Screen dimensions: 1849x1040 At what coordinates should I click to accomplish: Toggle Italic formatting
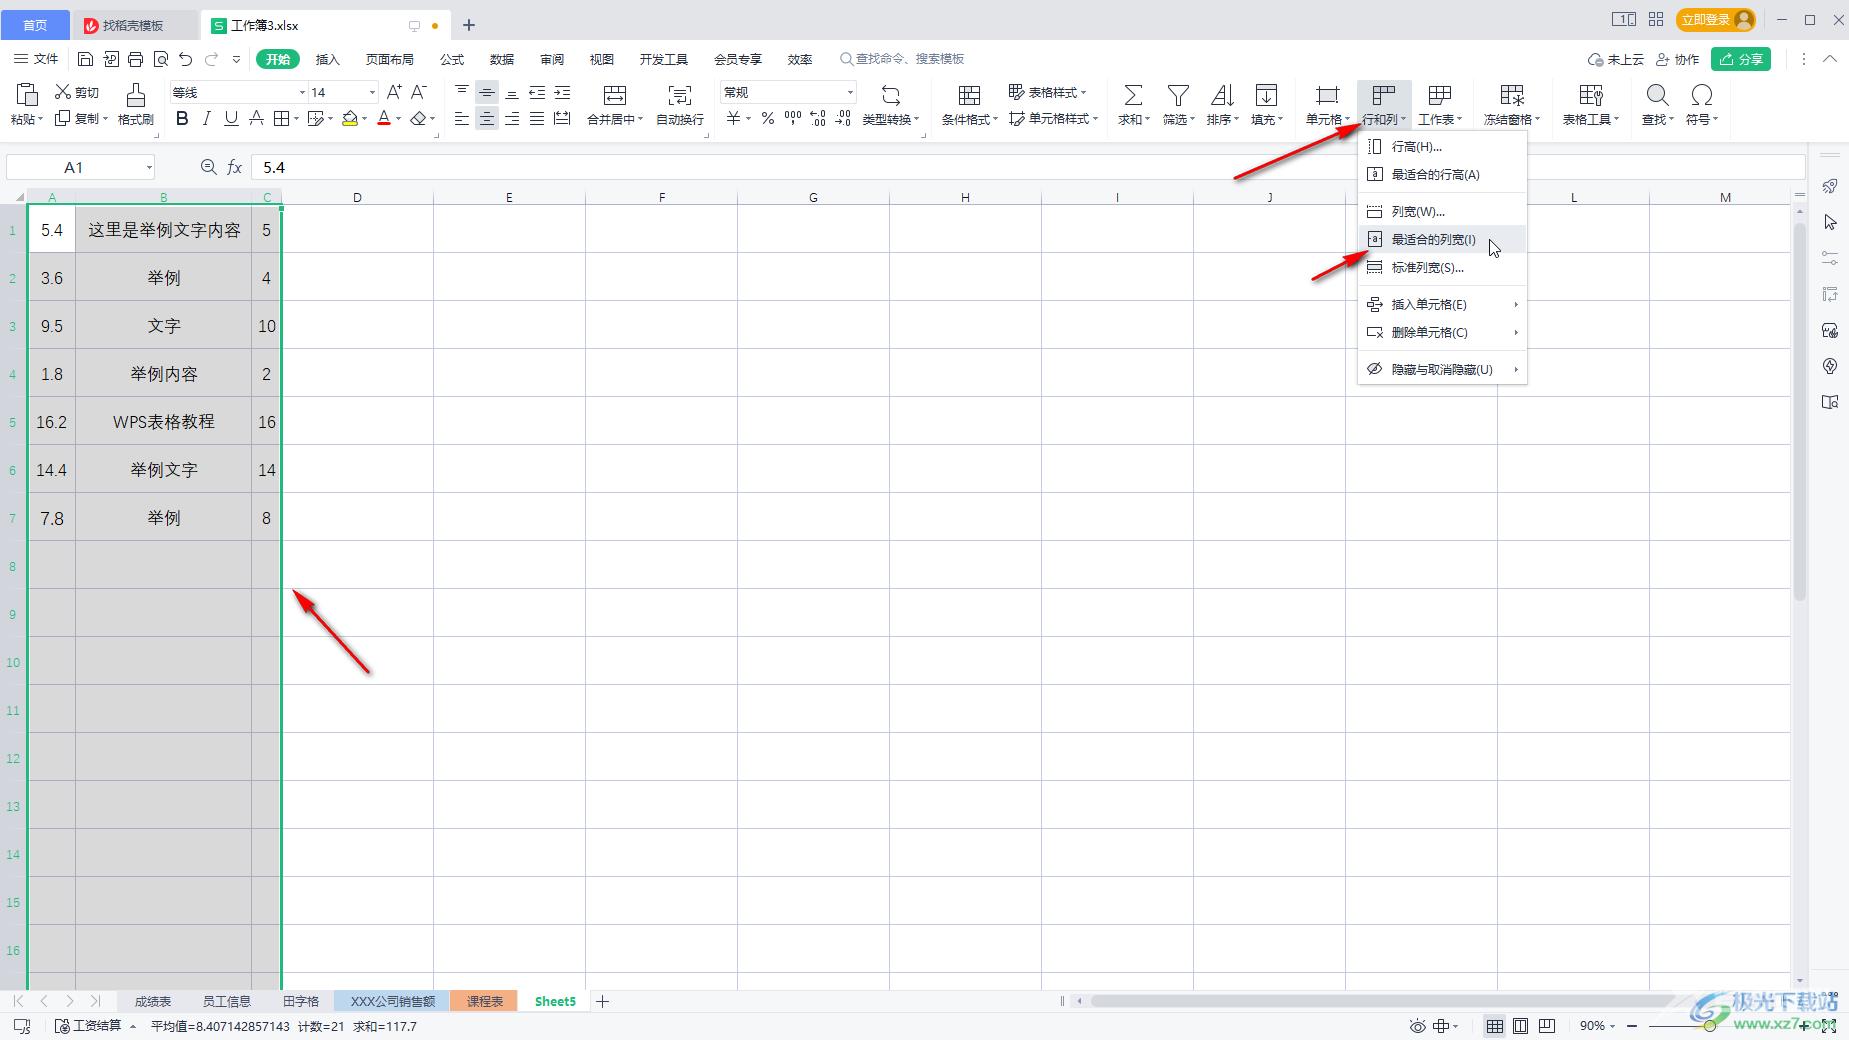(206, 119)
